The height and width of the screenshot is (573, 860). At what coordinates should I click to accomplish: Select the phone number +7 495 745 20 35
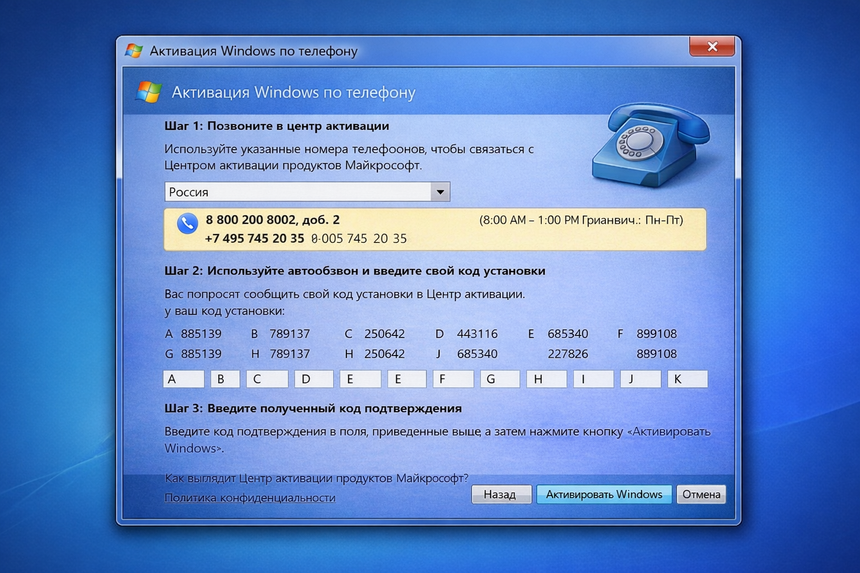pos(254,239)
